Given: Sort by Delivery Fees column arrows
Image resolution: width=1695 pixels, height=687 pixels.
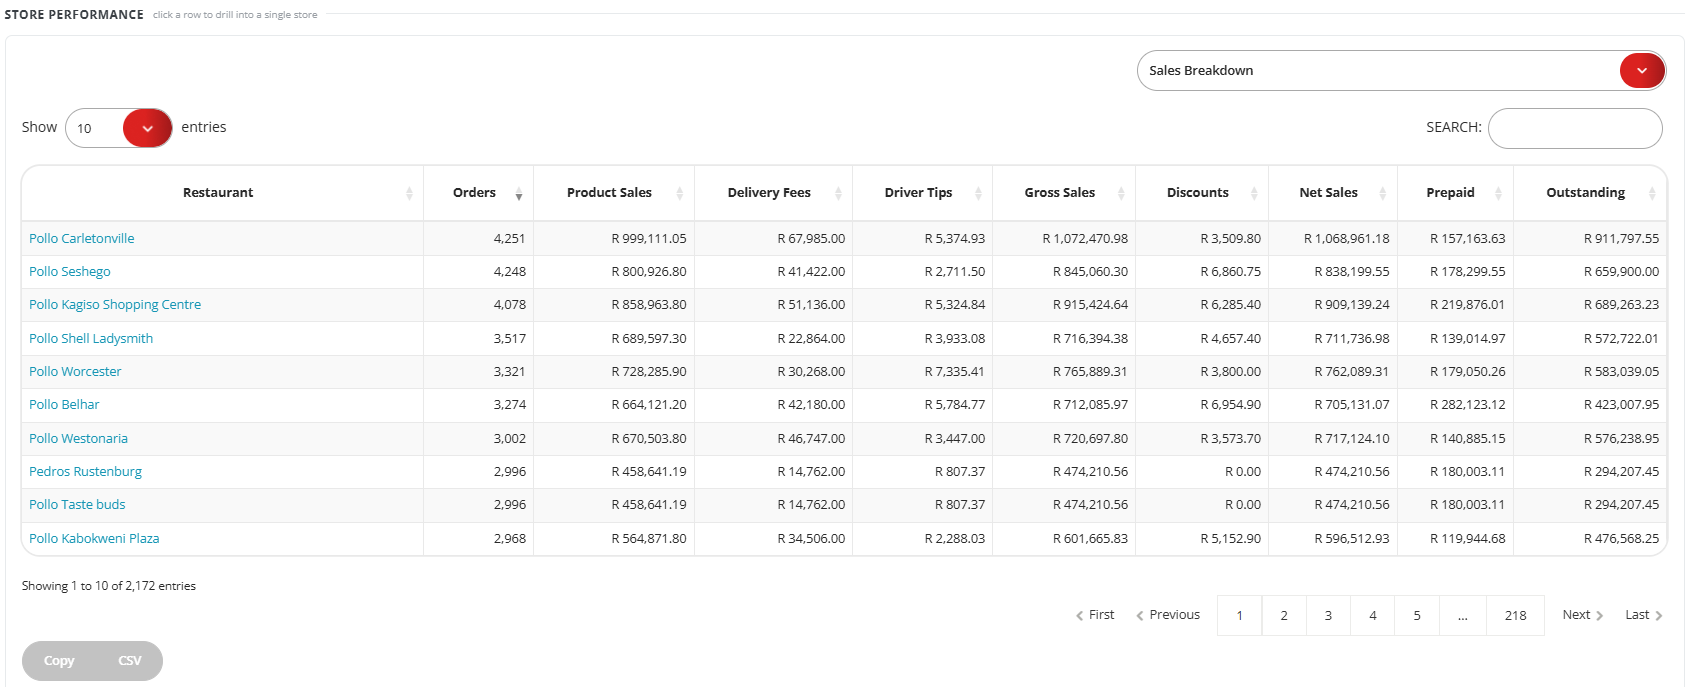Looking at the screenshot, I should coord(838,194).
